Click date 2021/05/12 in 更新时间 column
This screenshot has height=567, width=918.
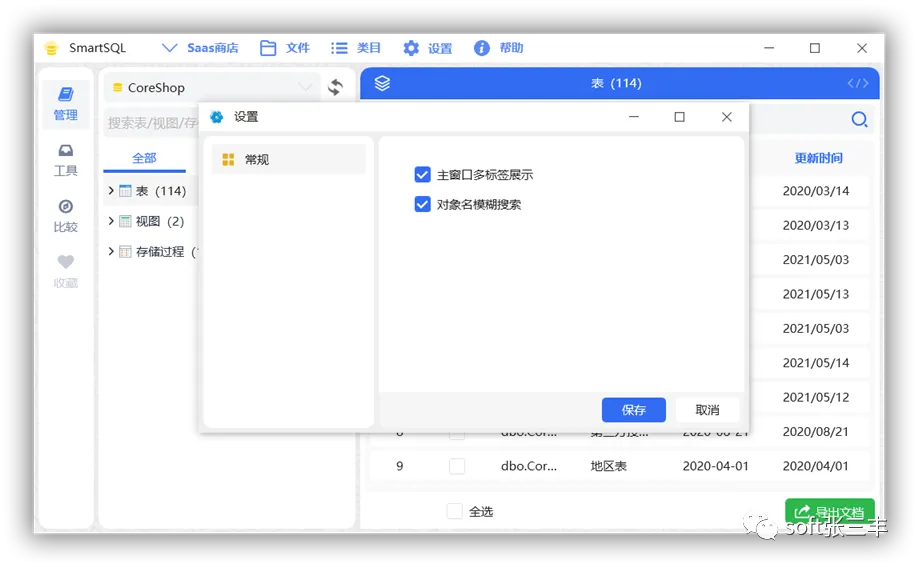click(816, 397)
